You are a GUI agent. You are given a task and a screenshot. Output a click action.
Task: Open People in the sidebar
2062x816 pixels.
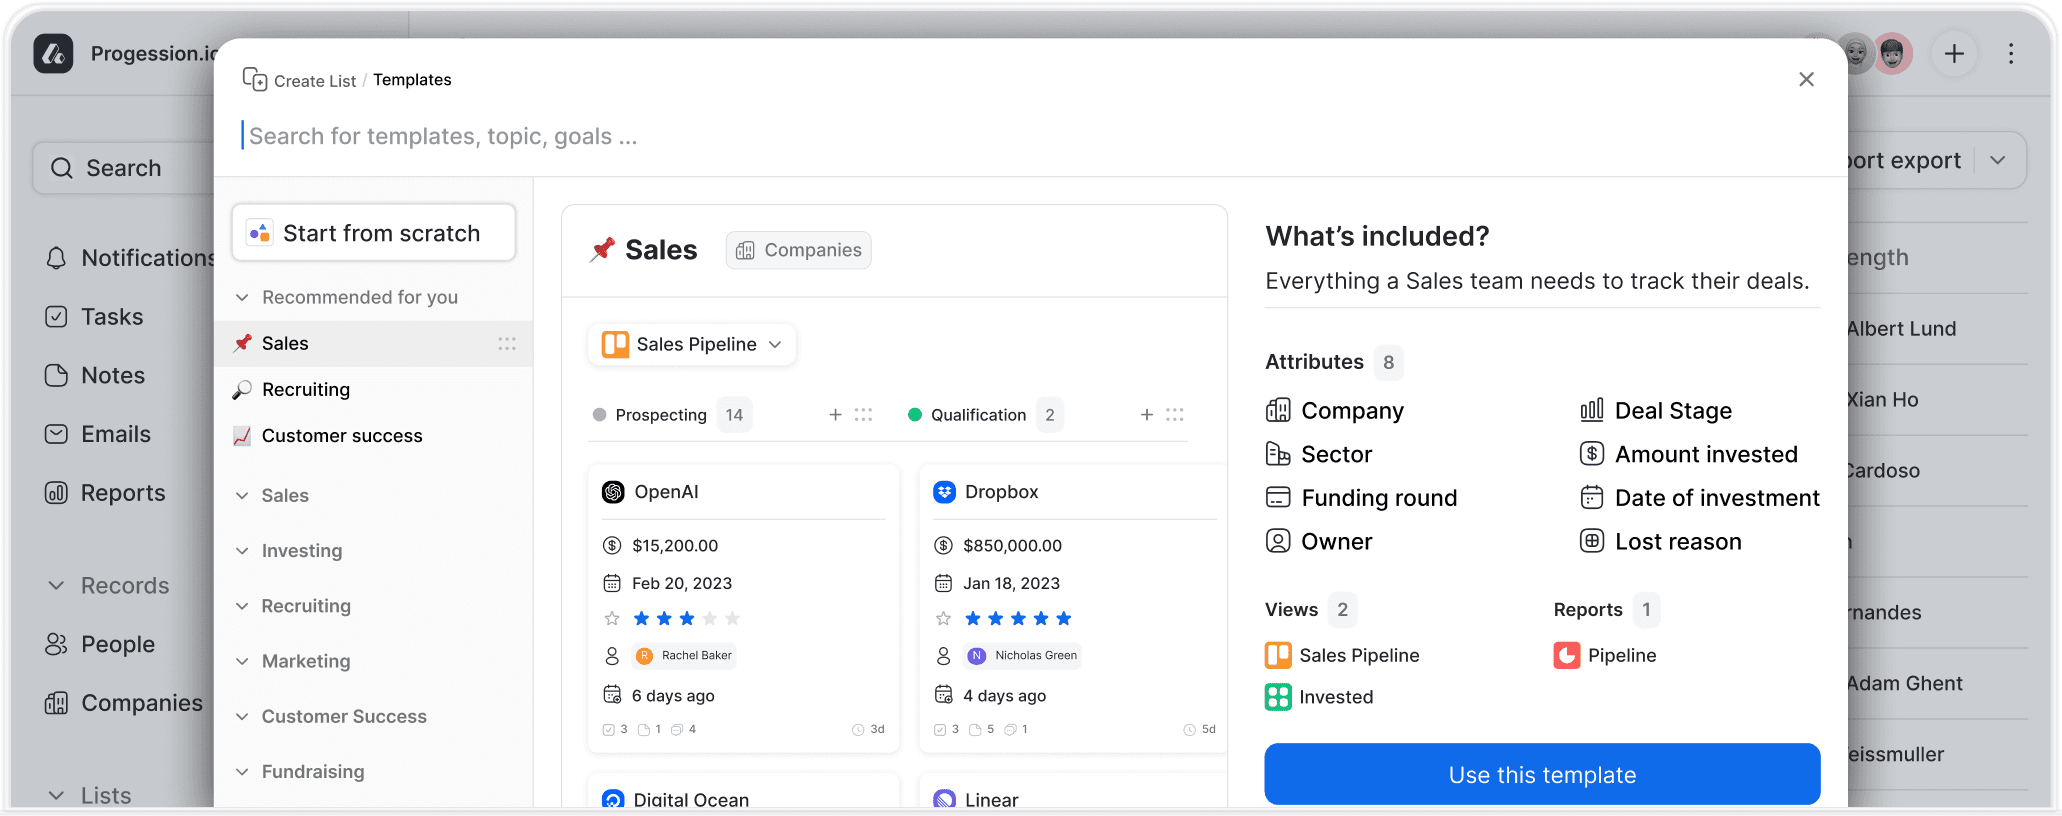(x=100, y=644)
